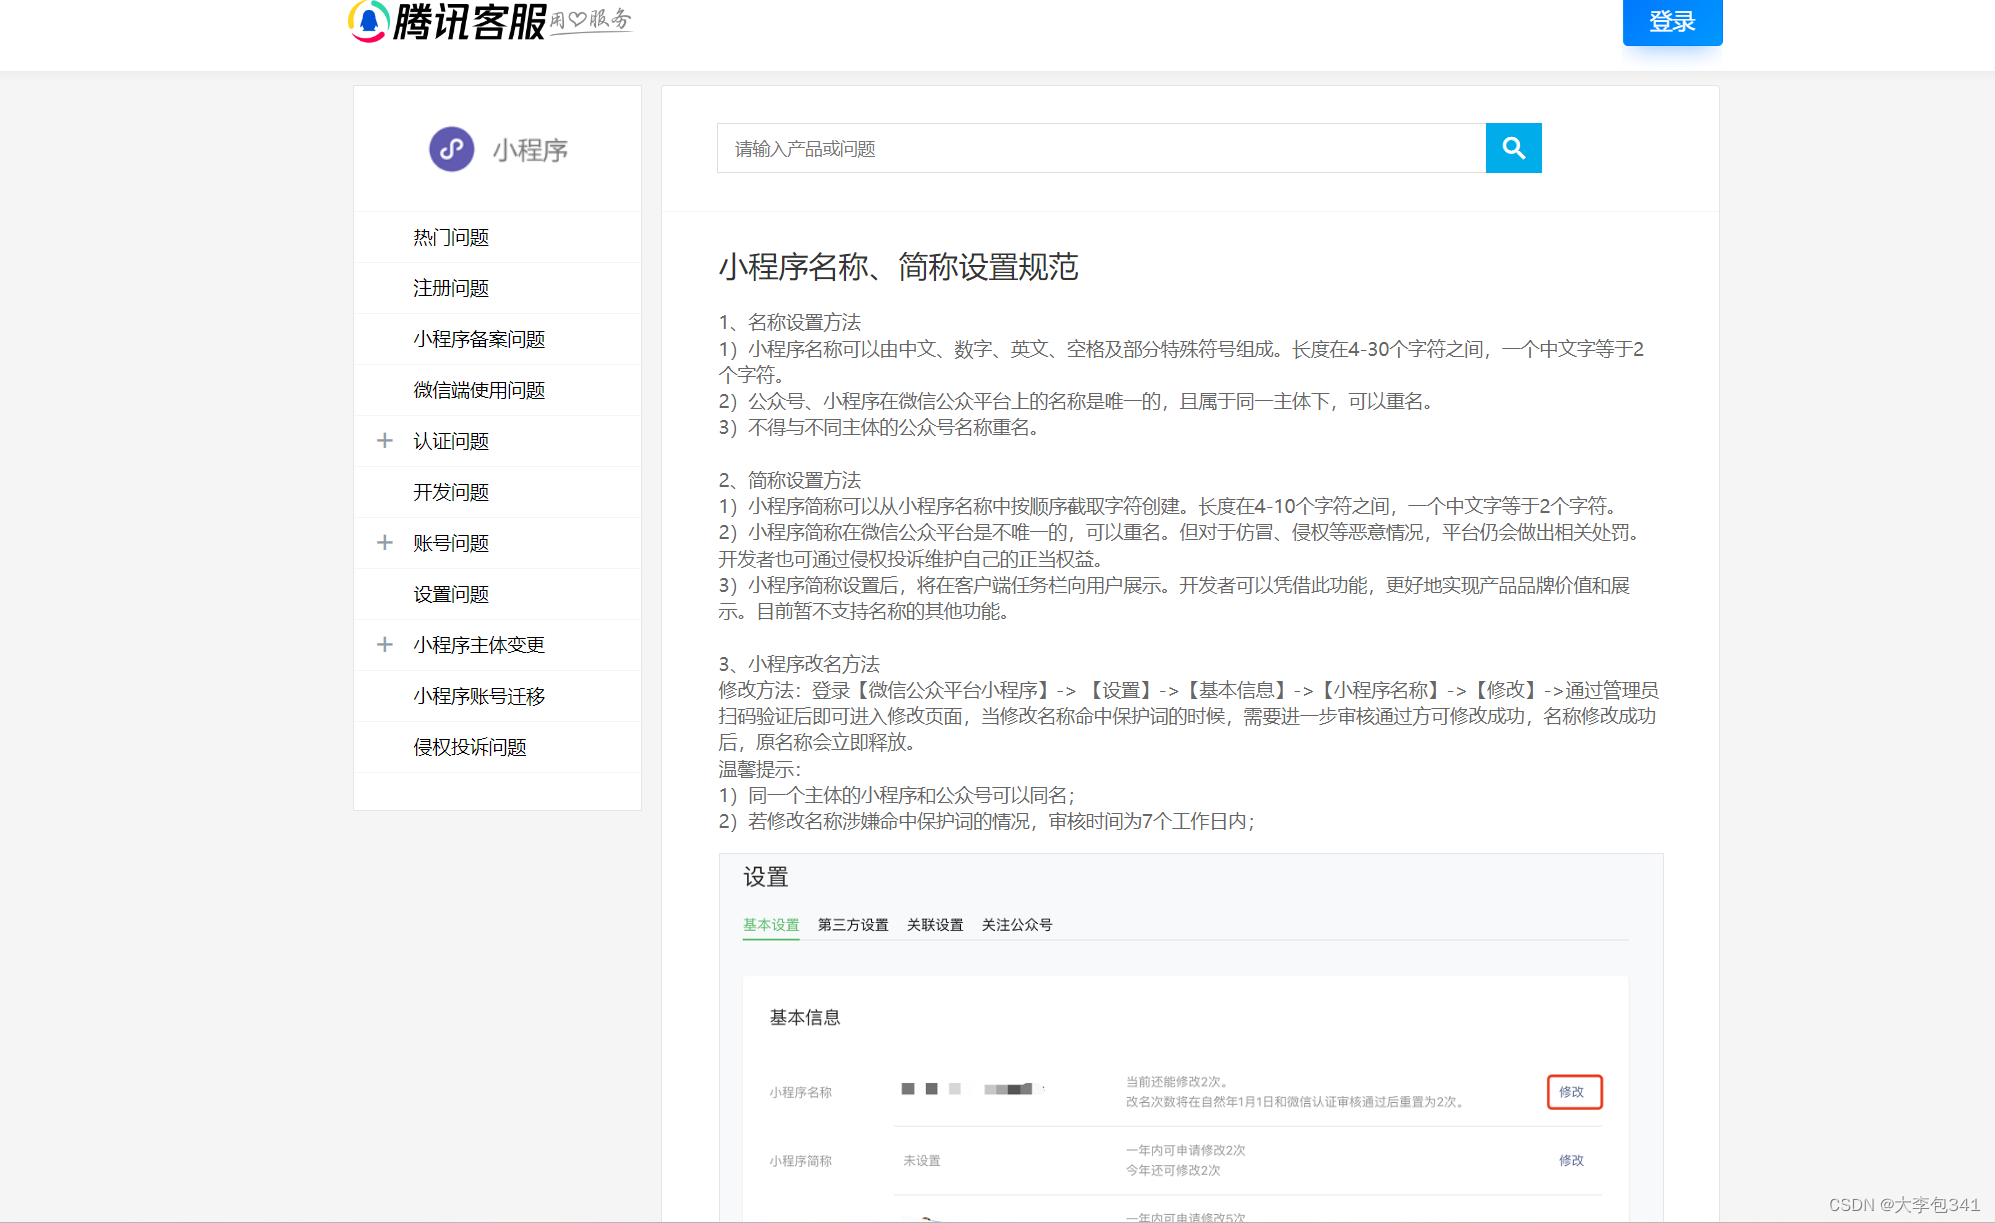The width and height of the screenshot is (1995, 1223).
Task: Open the 微信端使用问题 page
Action: click(479, 390)
